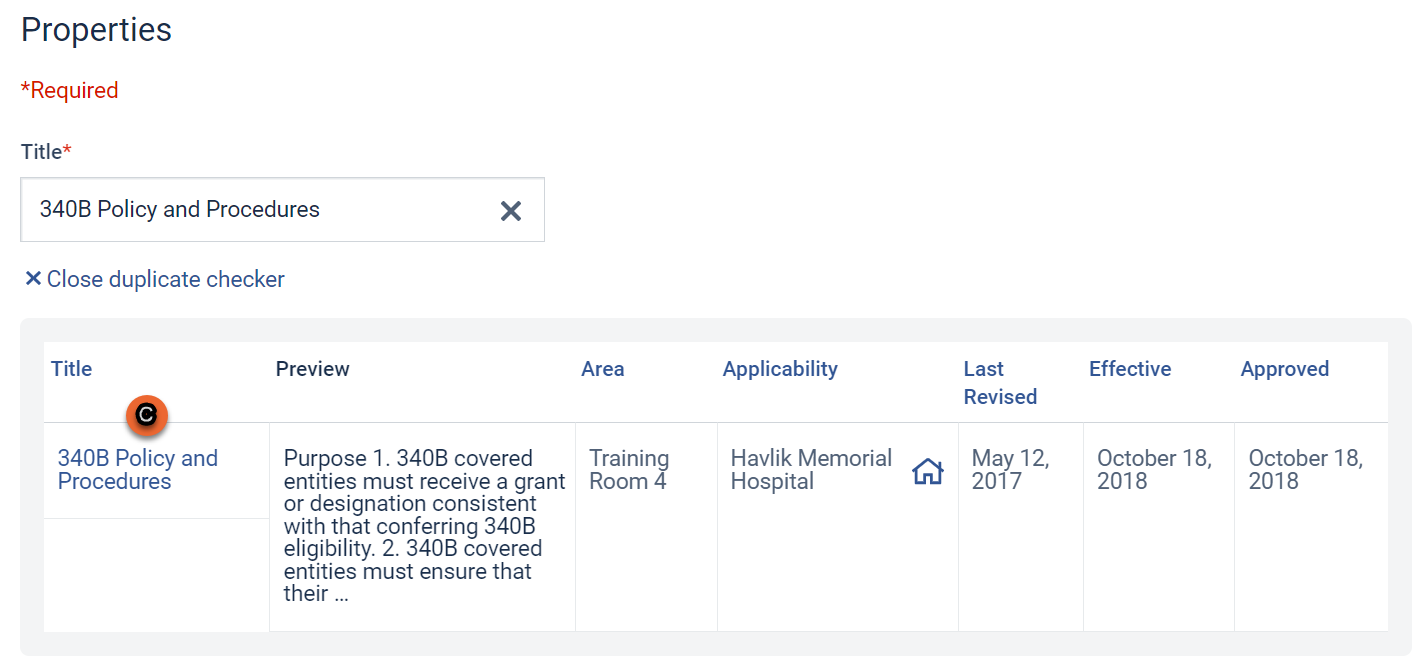Click the home icon beside Havlik Memorial Hospital
1428x670 pixels.
pyautogui.click(x=928, y=470)
